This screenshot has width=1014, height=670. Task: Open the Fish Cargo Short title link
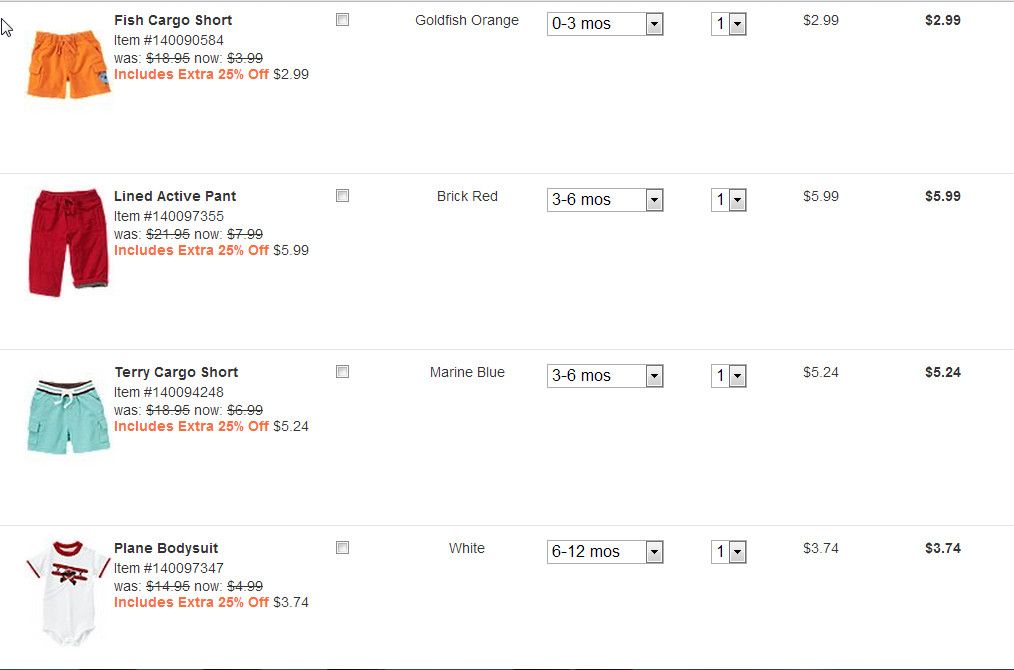coord(173,20)
